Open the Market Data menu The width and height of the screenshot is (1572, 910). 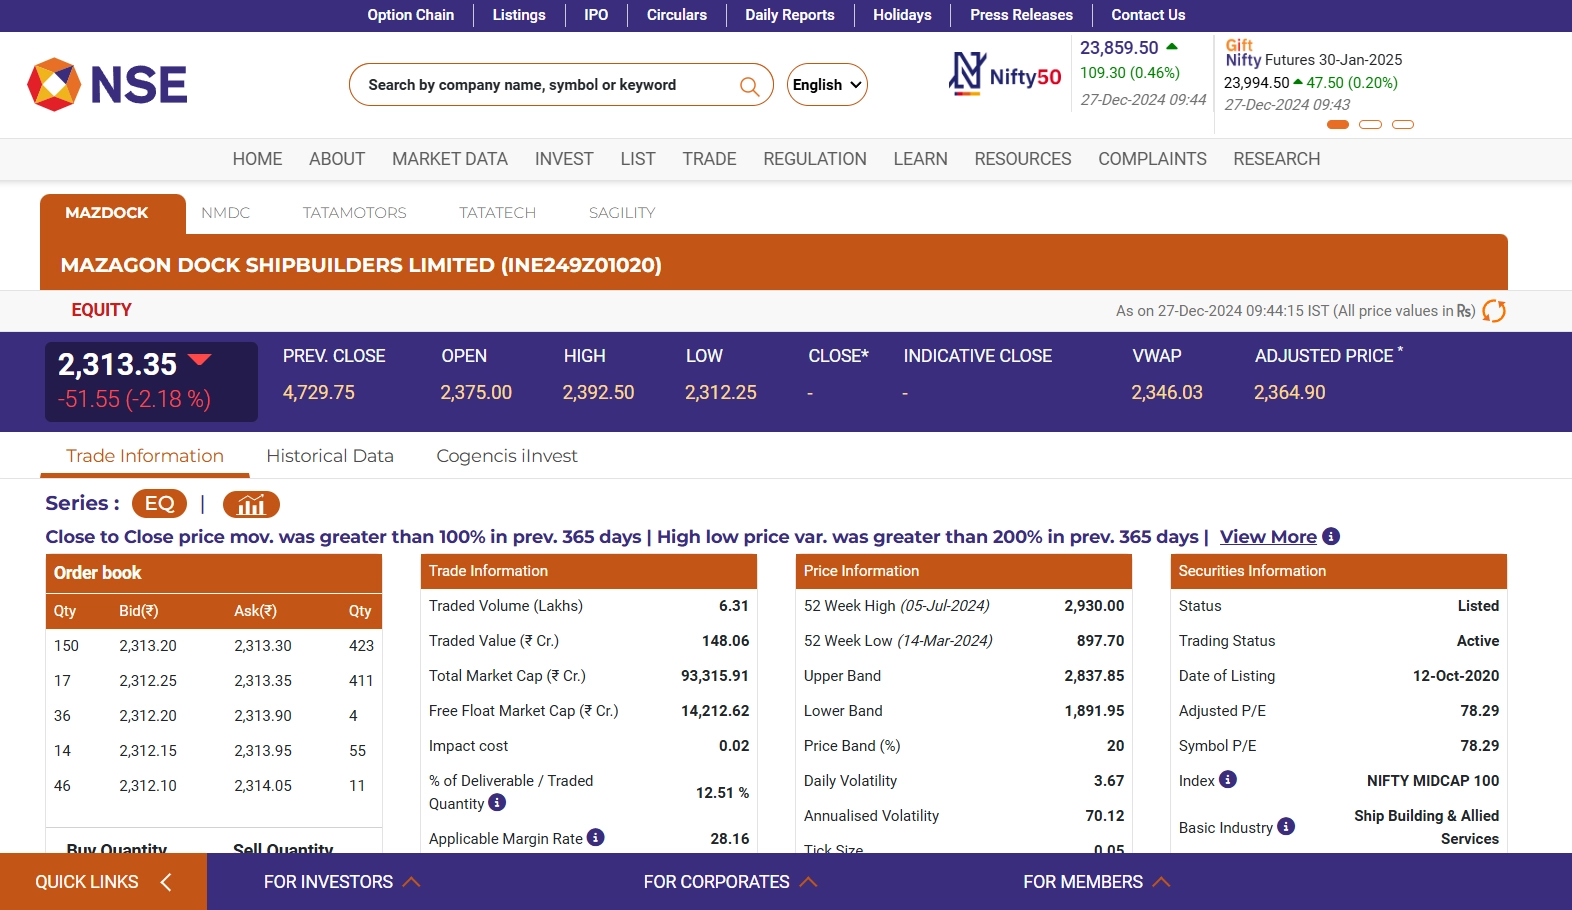pos(449,159)
